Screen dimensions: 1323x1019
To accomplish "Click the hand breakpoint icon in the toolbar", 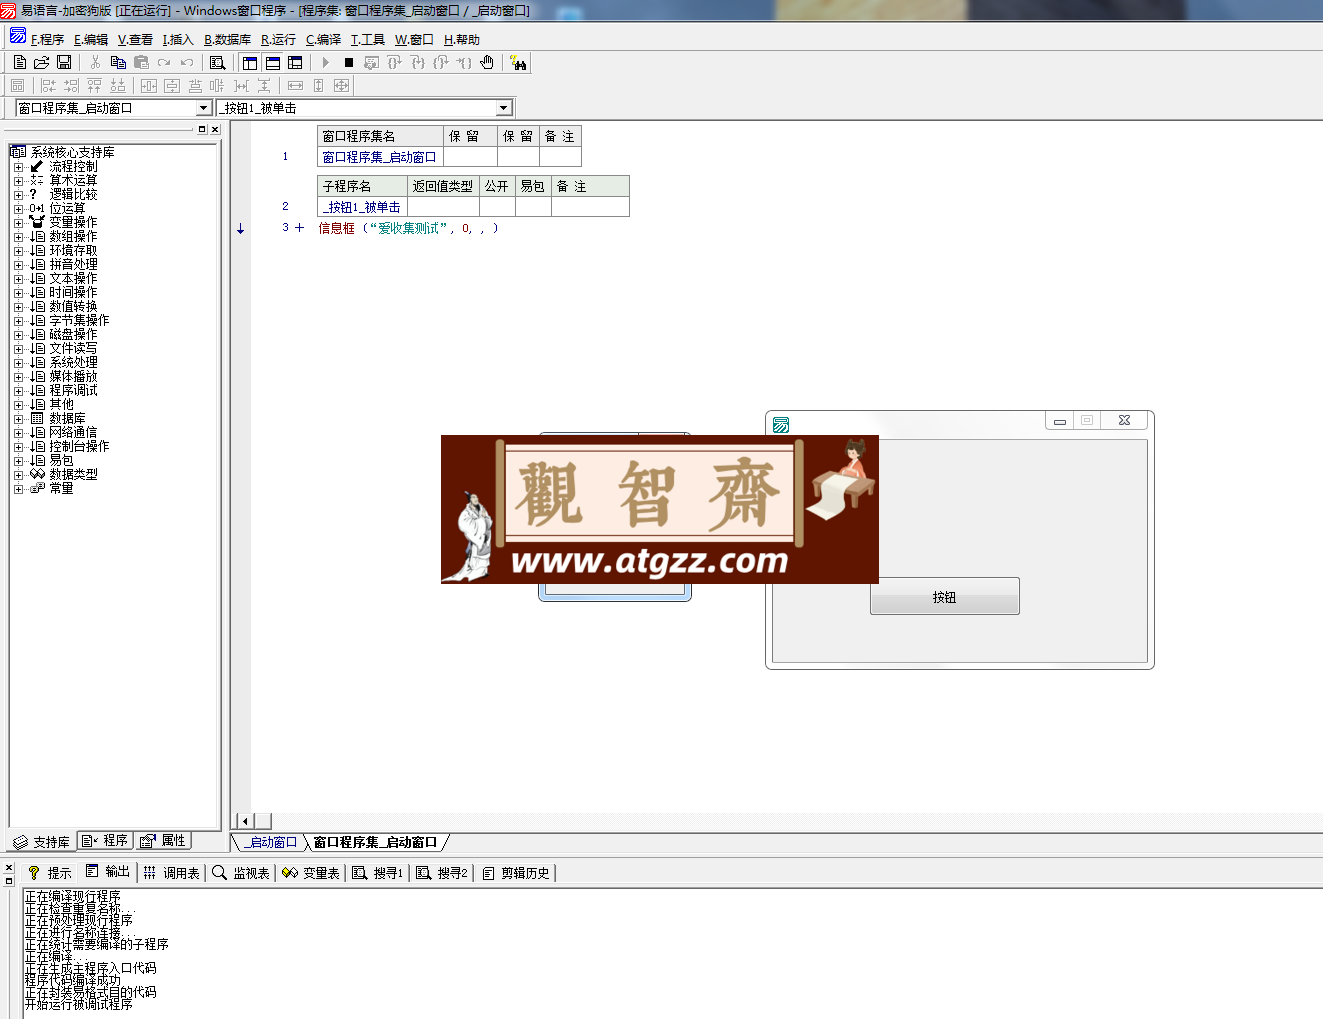I will coord(487,62).
